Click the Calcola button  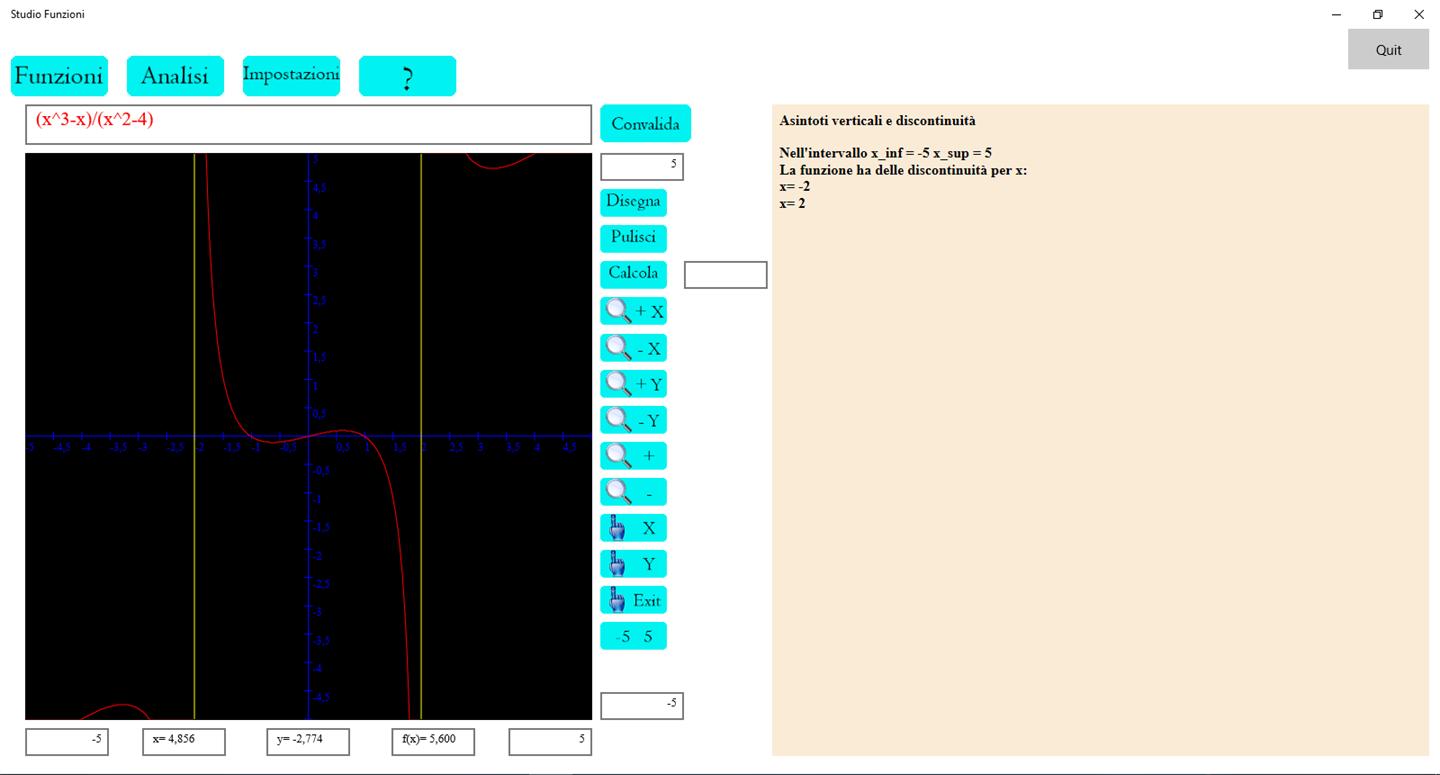(633, 273)
